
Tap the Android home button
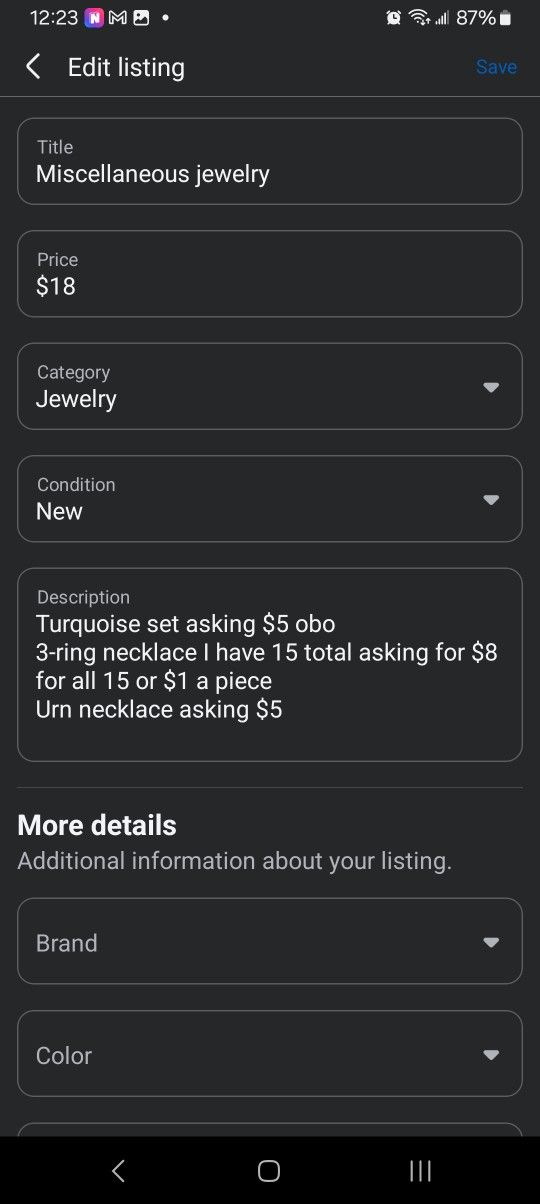[x=269, y=1171]
